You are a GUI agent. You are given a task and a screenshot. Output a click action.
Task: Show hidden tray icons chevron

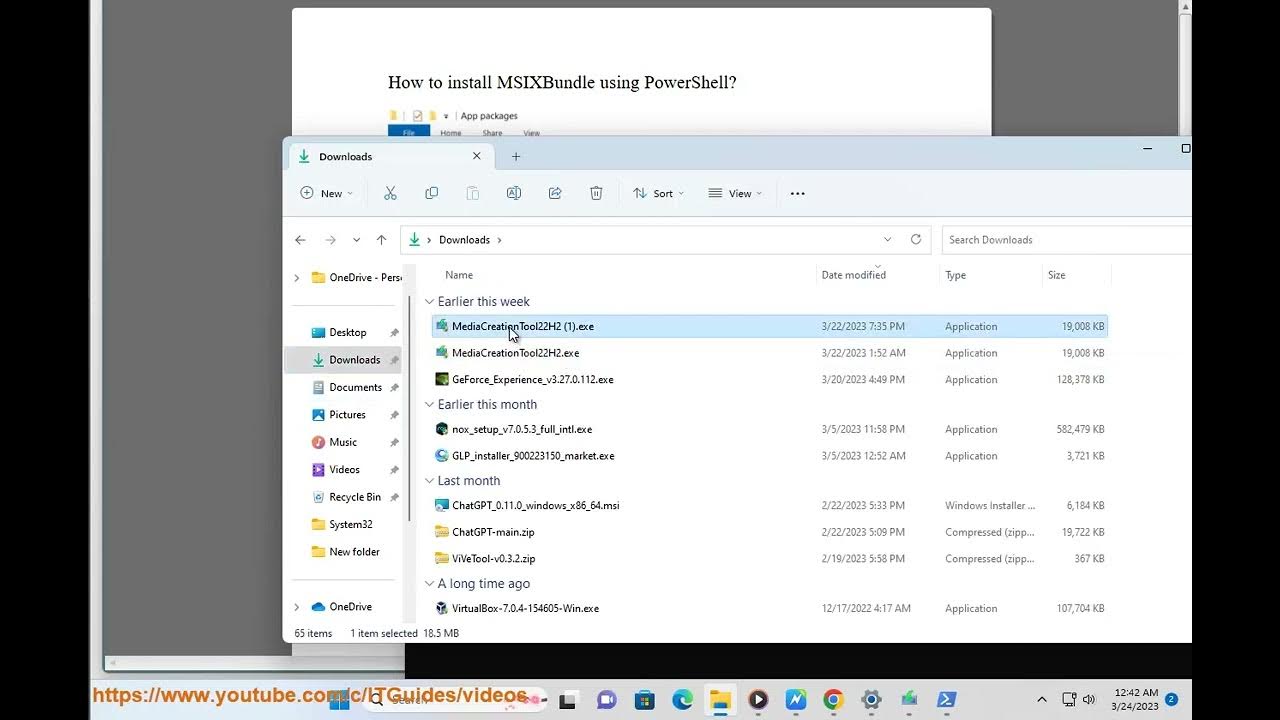(1041, 699)
